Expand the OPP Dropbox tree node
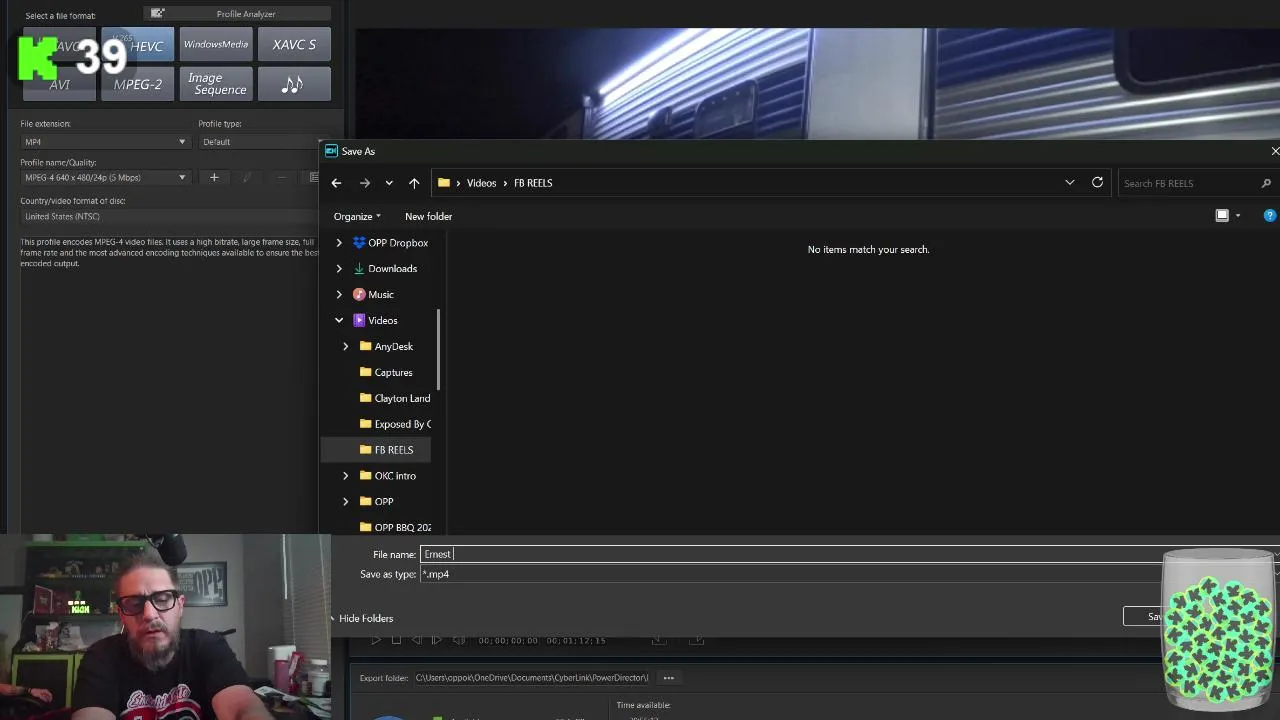The height and width of the screenshot is (720, 1280). point(339,243)
